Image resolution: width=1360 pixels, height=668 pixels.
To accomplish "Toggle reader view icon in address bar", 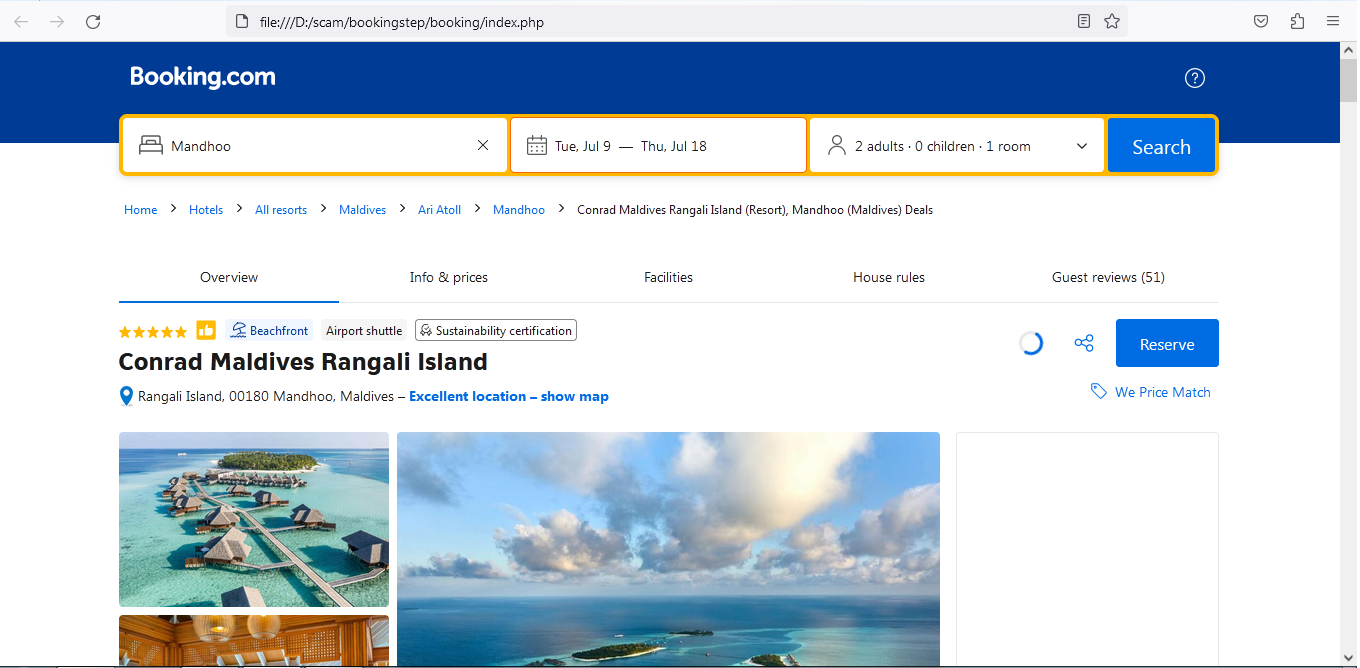I will coord(1084,21).
